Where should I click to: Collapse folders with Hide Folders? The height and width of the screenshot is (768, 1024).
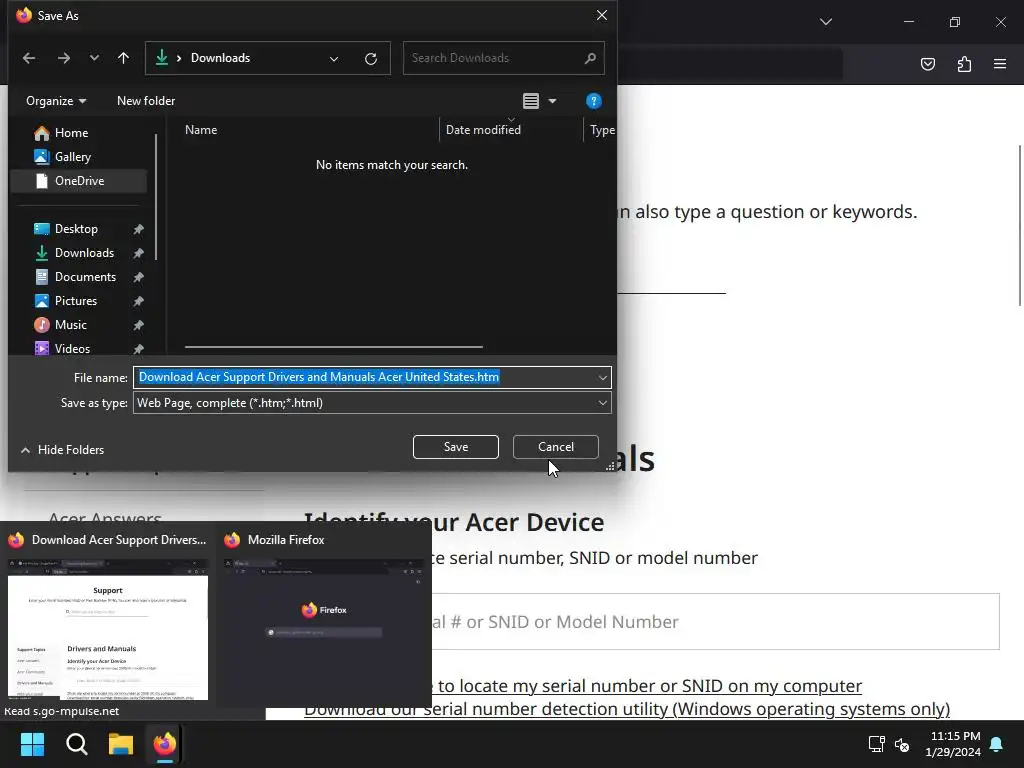(x=63, y=449)
